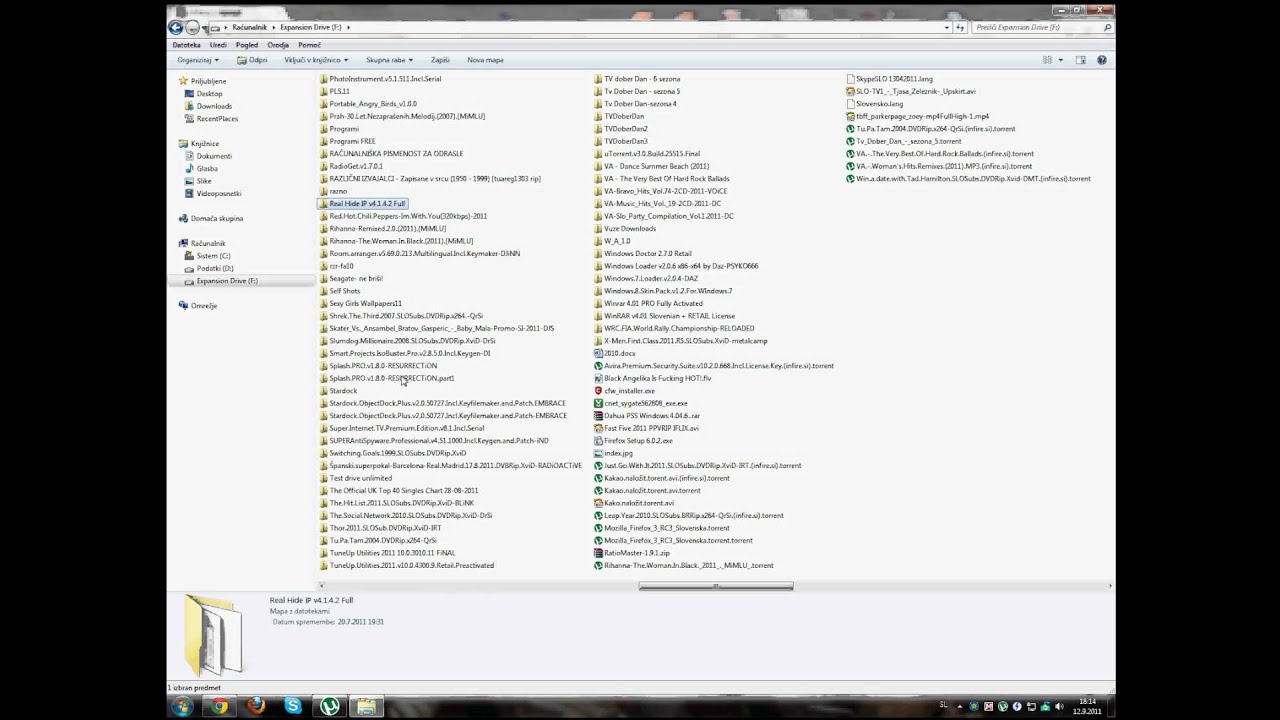Open the Downloads favorite in sidebar
Screen dimensions: 1280x720
[x=214, y=106]
